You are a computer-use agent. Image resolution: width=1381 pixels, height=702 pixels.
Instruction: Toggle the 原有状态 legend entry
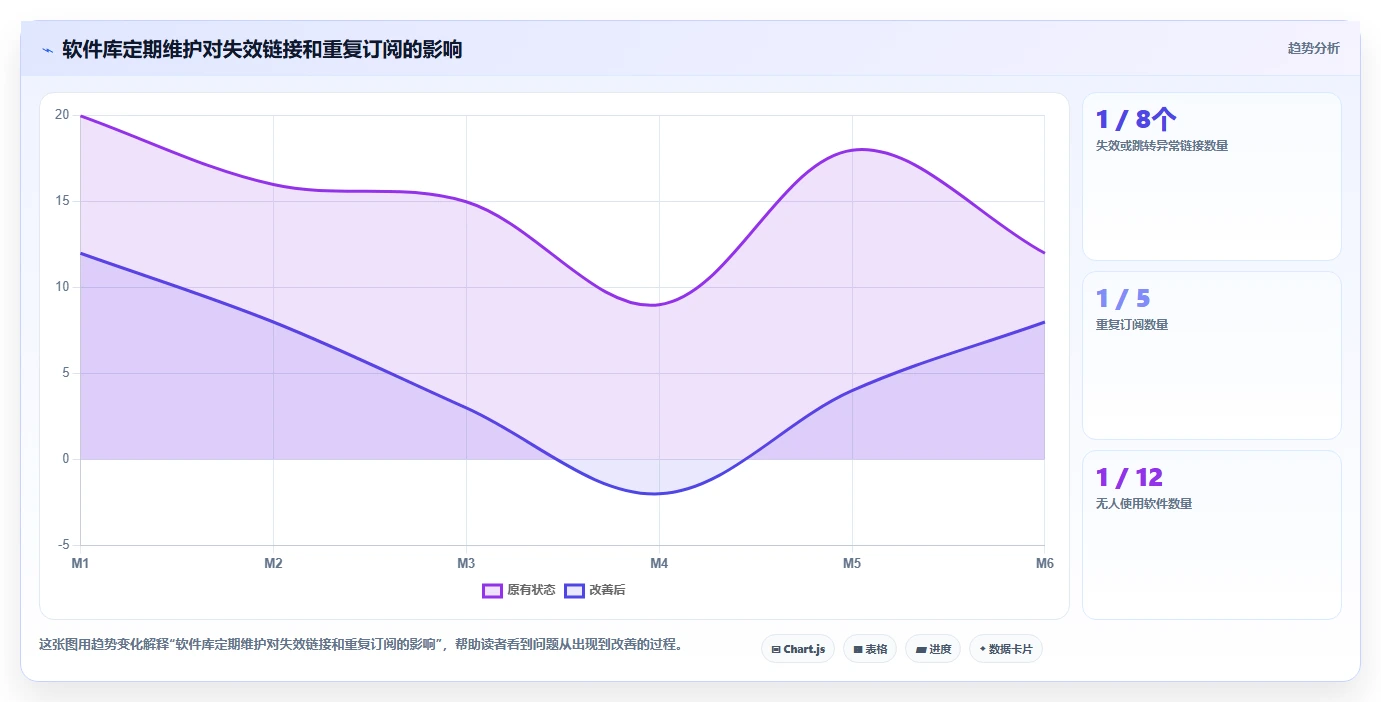pos(519,590)
